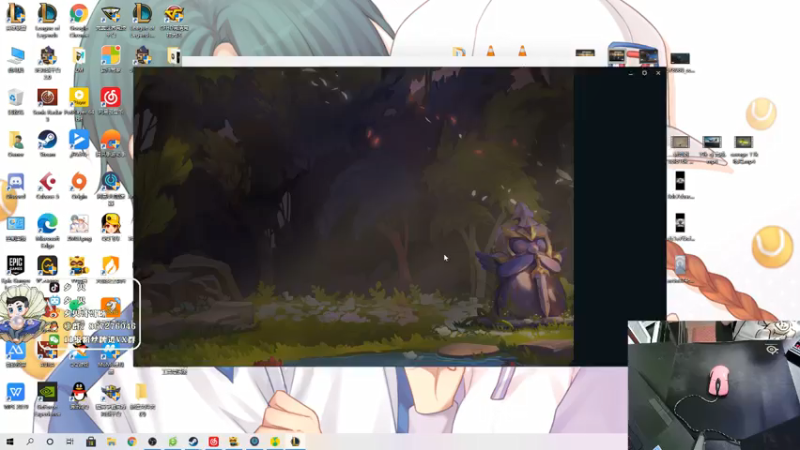Launch the Microsoft Edge desktop shortcut
The height and width of the screenshot is (450, 800).
click(x=47, y=224)
